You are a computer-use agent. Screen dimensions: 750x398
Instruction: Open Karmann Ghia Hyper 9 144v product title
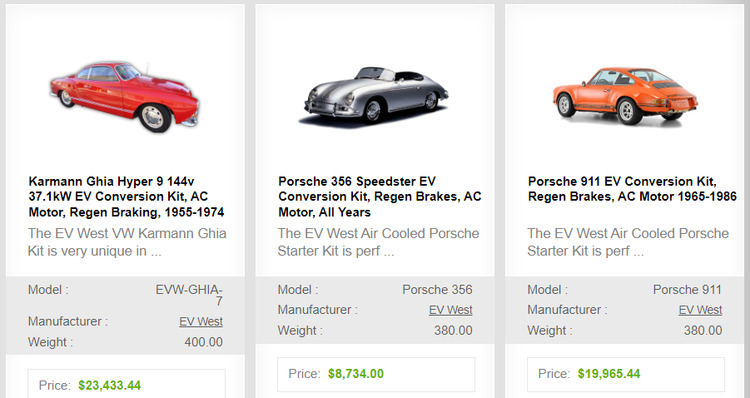coord(126,197)
